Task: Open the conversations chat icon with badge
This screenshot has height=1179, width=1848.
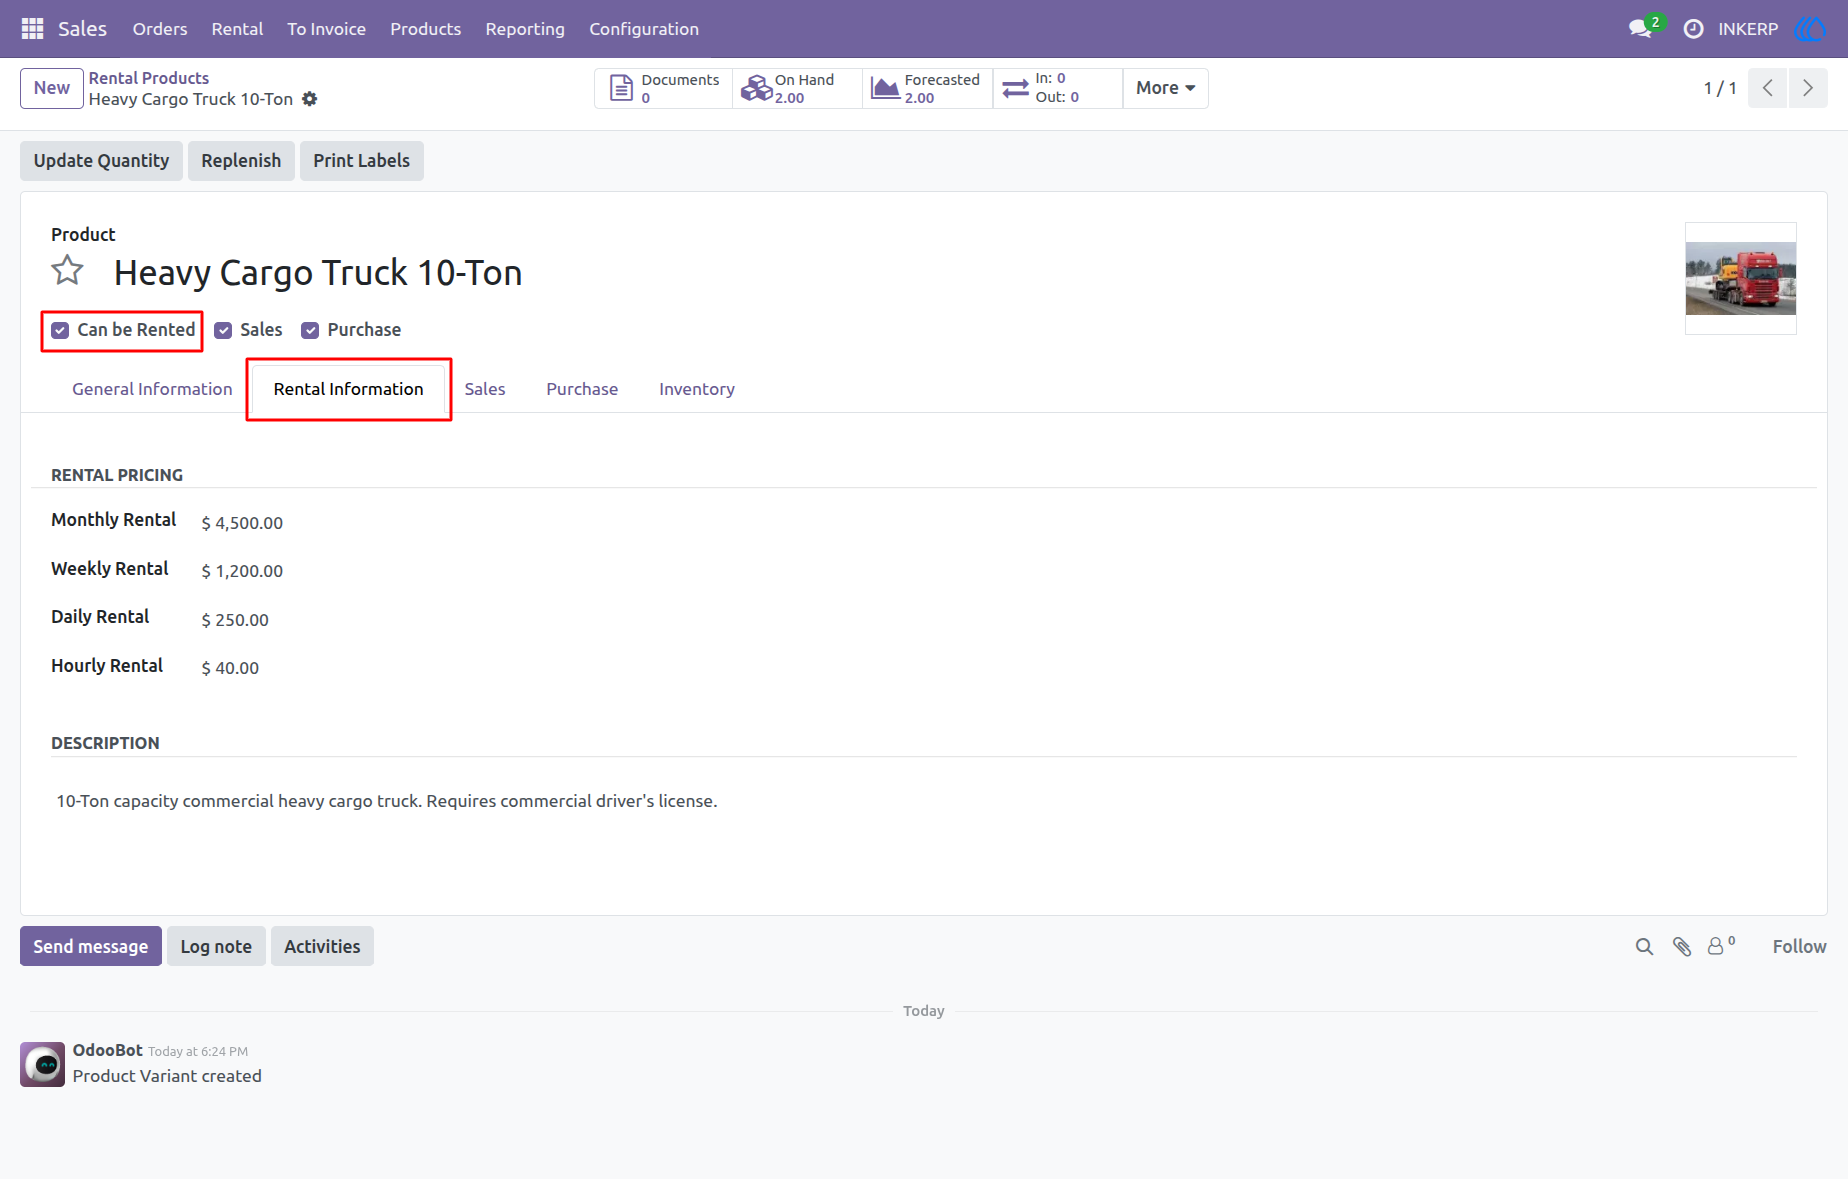Action: [x=1641, y=29]
